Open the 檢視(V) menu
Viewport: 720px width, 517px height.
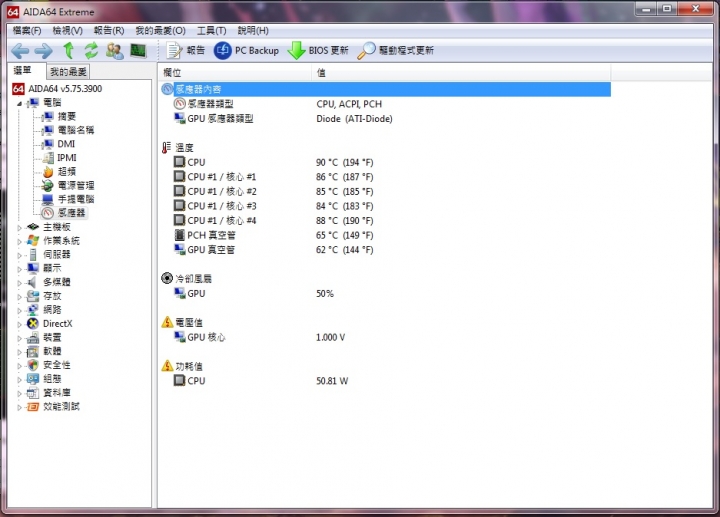click(x=68, y=31)
